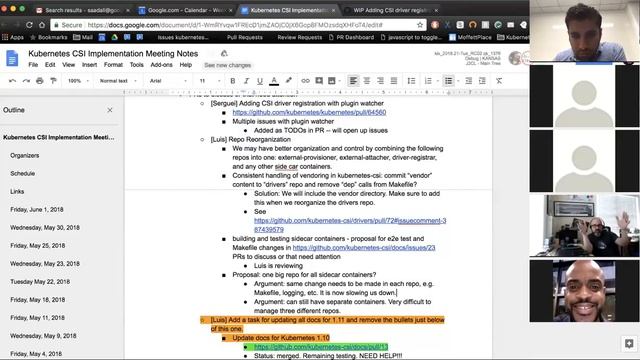Select Right align
This screenshot has width=640, height=360.
tap(380, 81)
